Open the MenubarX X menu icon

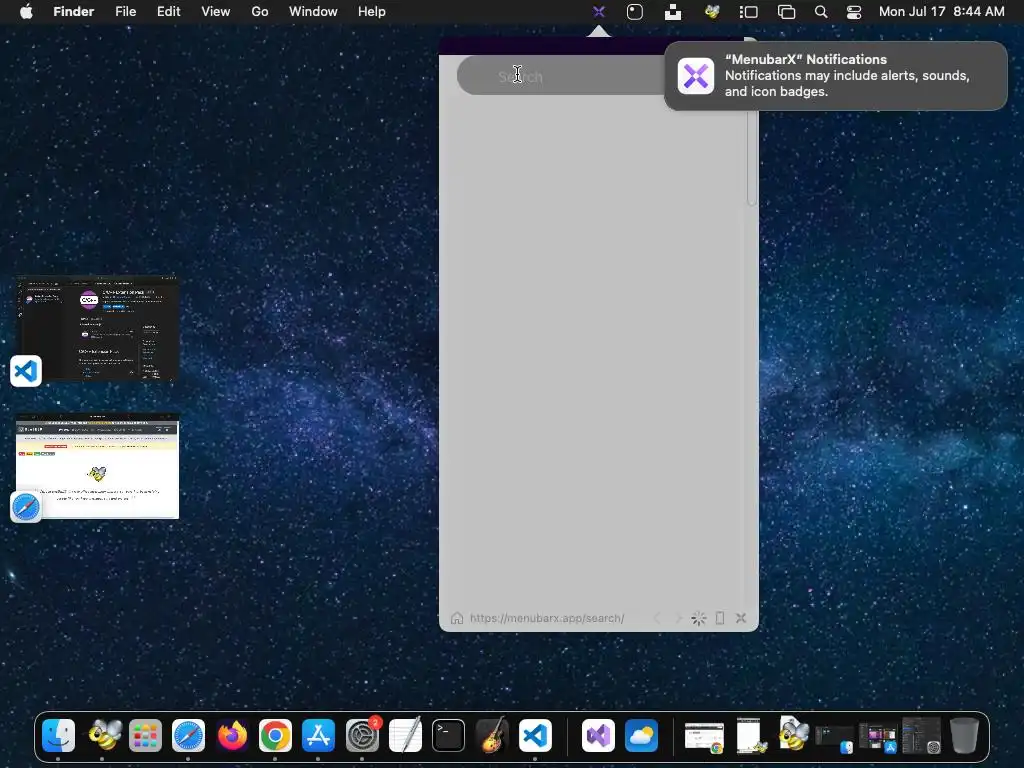(741, 618)
